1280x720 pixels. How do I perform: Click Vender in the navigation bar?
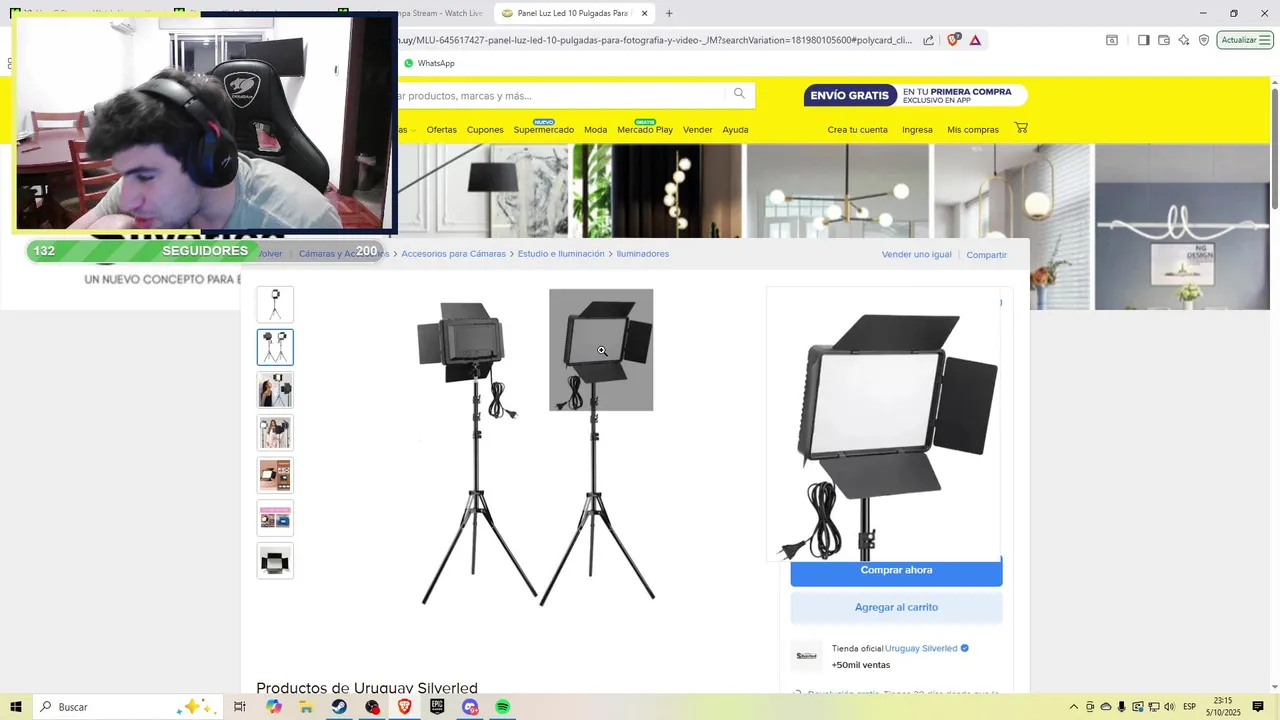tap(698, 130)
